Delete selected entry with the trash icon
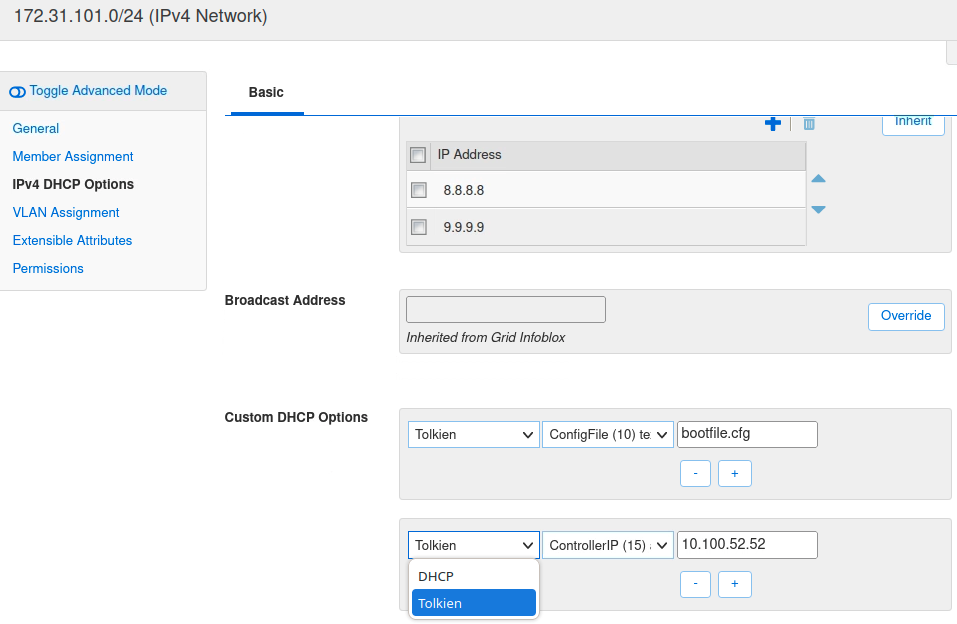This screenshot has width=957, height=624. coord(809,123)
